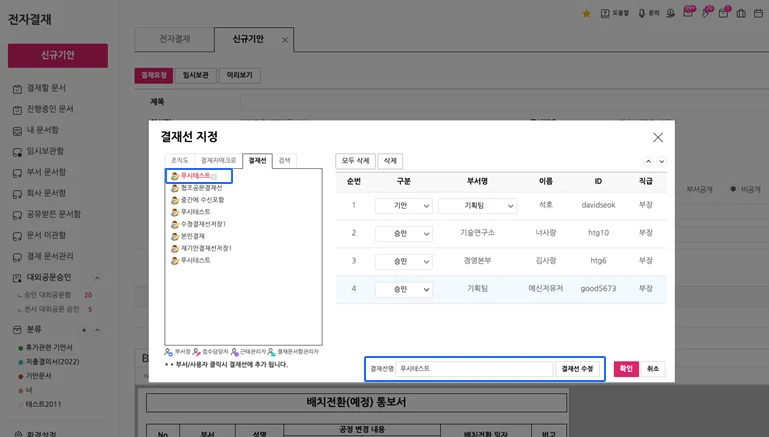Click the user icon beside 본인결재
This screenshot has height=437, width=769.
pyautogui.click(x=175, y=236)
